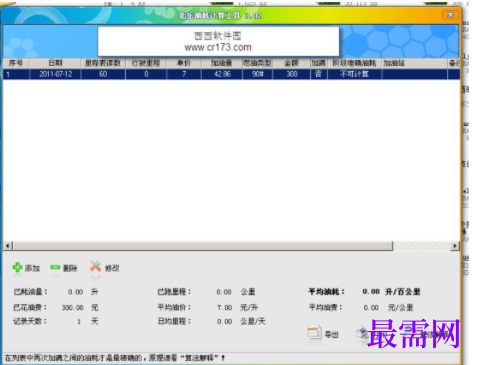Click the horizontal scrollbar thumb

pos(203,246)
